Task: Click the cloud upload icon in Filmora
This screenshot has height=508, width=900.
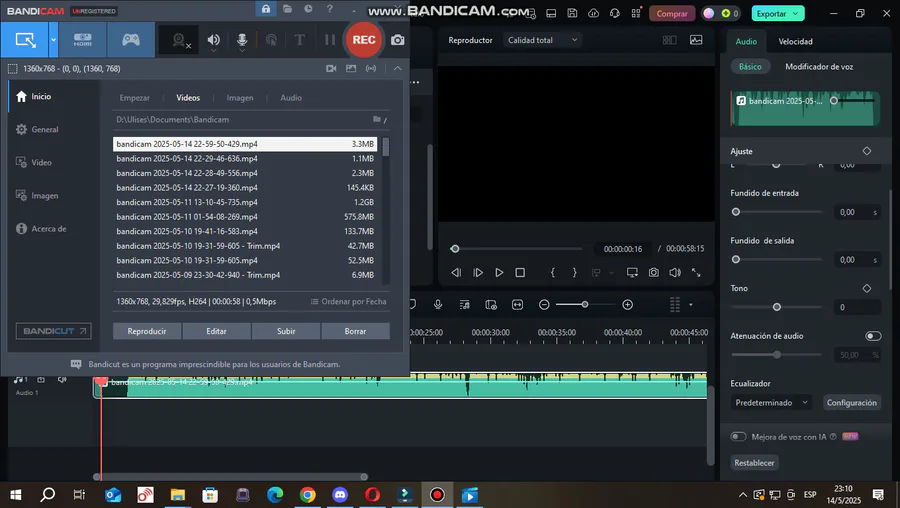Action: point(593,13)
